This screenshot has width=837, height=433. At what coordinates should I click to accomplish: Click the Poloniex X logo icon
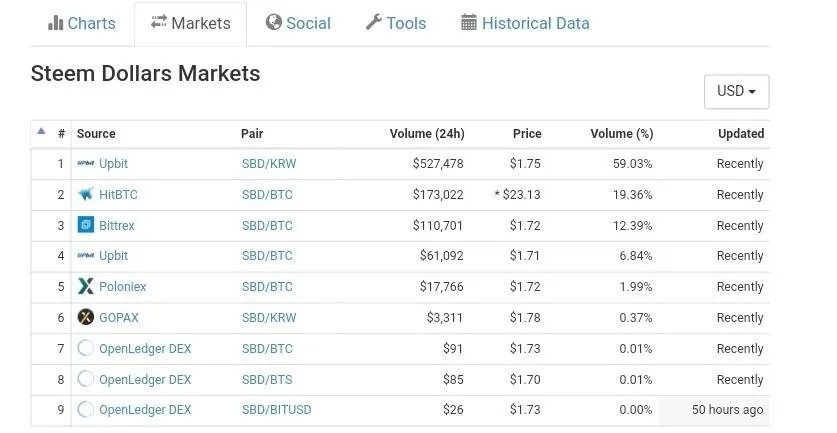tap(85, 286)
